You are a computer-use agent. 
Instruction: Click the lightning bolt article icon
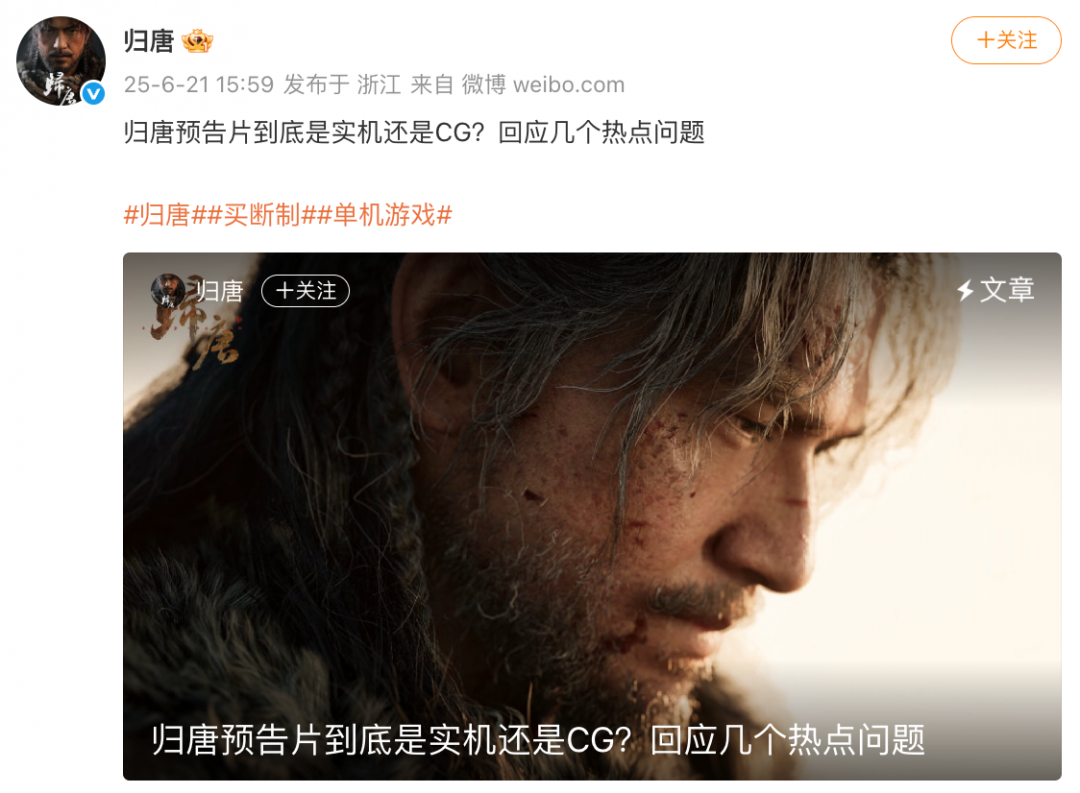point(965,290)
